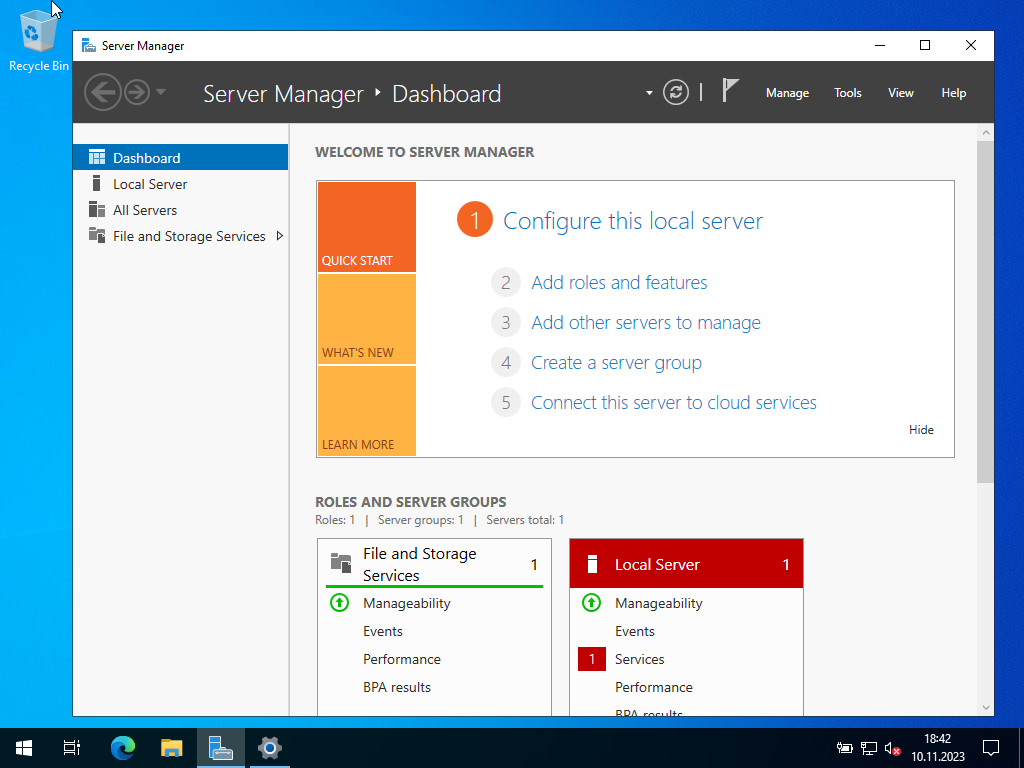The width and height of the screenshot is (1024, 768).
Task: Click the step 3 number circle
Action: [505, 322]
